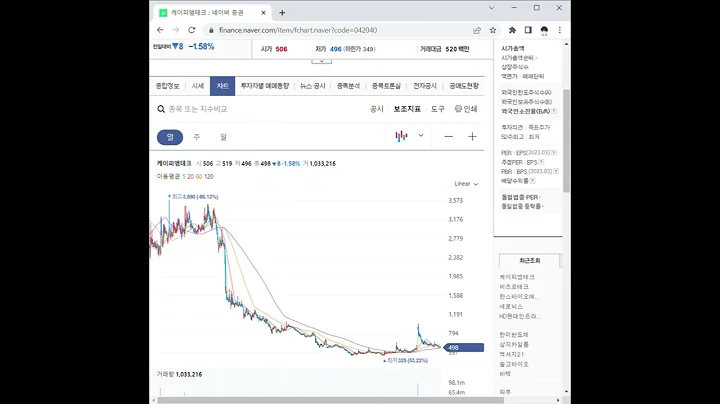Open the 보조지표 indicators menu
The image size is (720, 404).
(407, 109)
